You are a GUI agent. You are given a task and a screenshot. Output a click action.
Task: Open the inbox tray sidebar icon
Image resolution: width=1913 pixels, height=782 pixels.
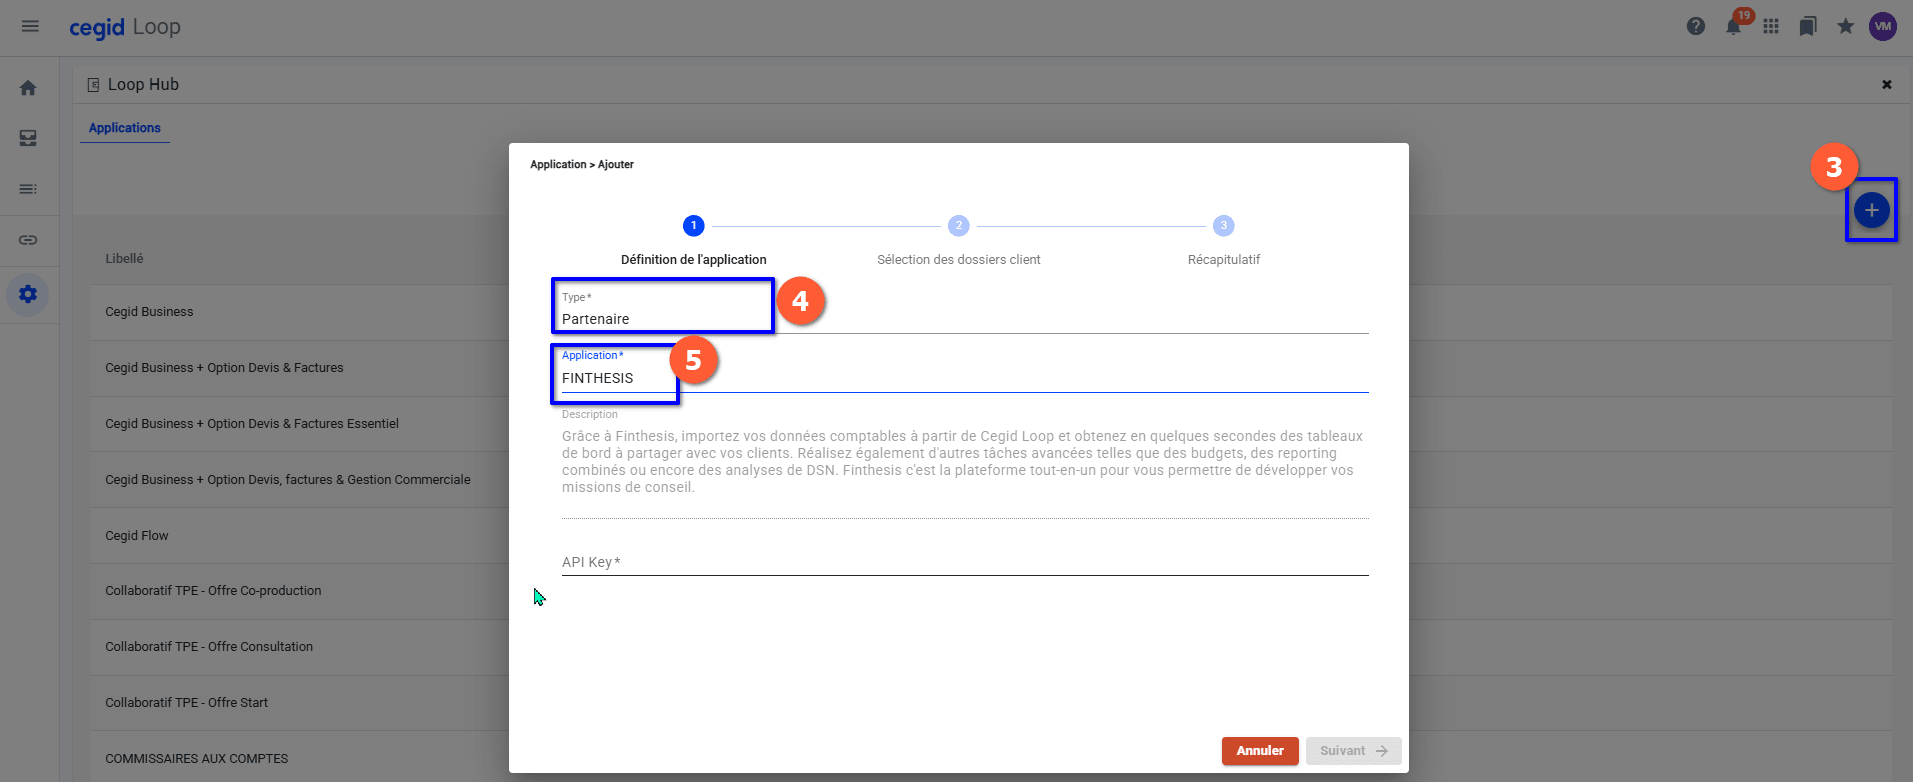click(28, 138)
